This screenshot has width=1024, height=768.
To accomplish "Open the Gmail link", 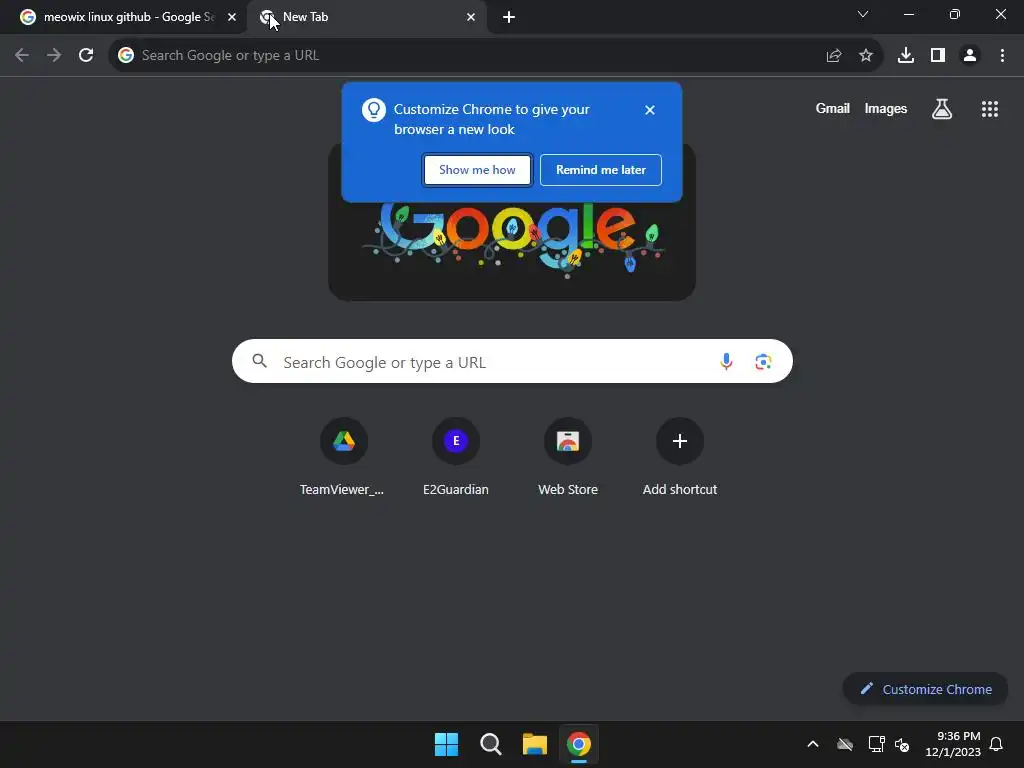I will pyautogui.click(x=833, y=108).
